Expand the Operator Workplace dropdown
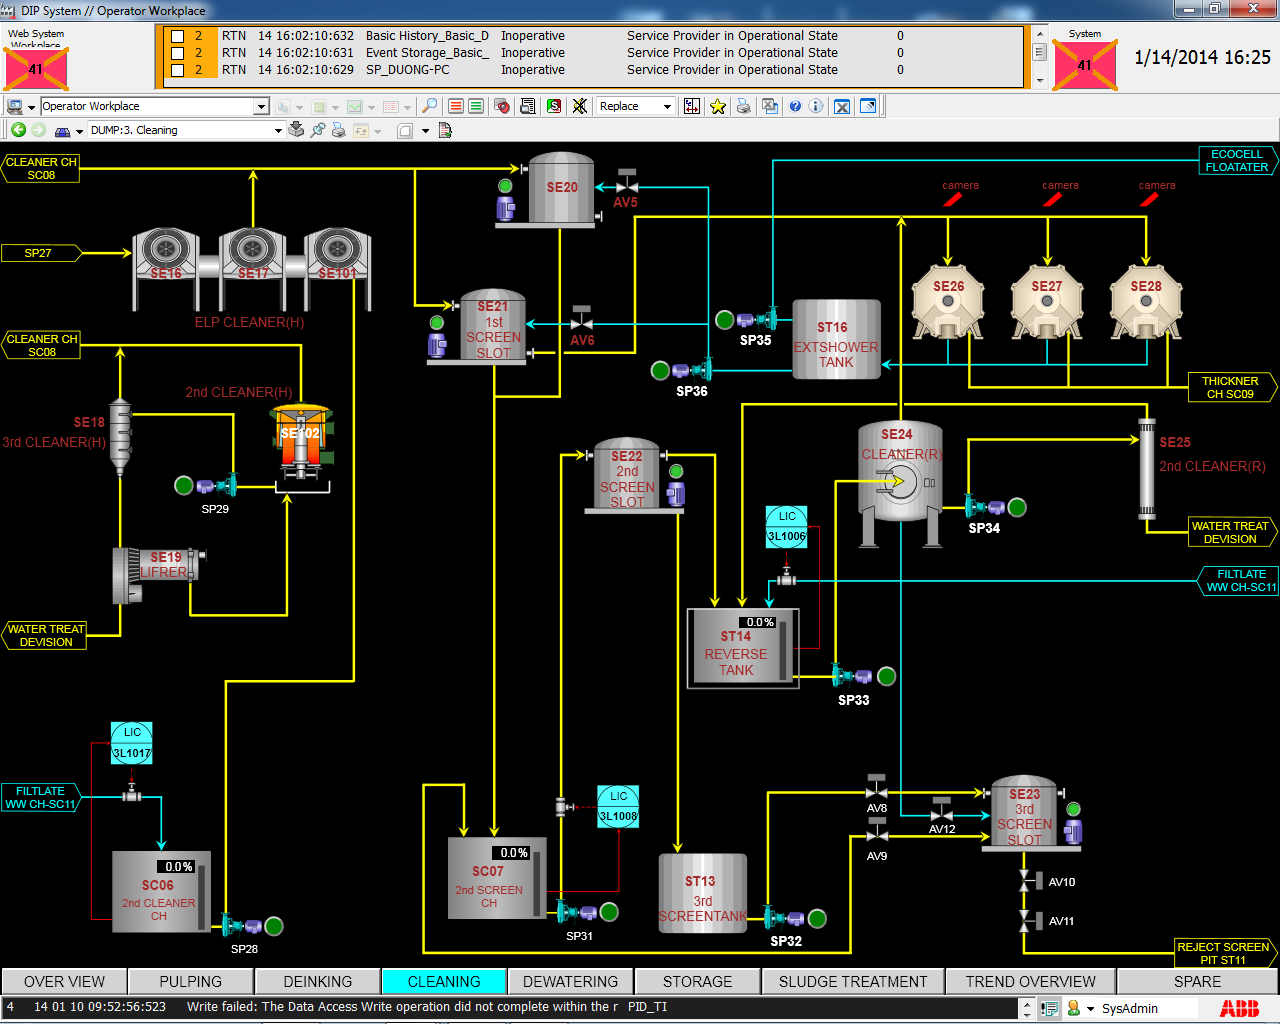The width and height of the screenshot is (1280, 1024). click(261, 106)
